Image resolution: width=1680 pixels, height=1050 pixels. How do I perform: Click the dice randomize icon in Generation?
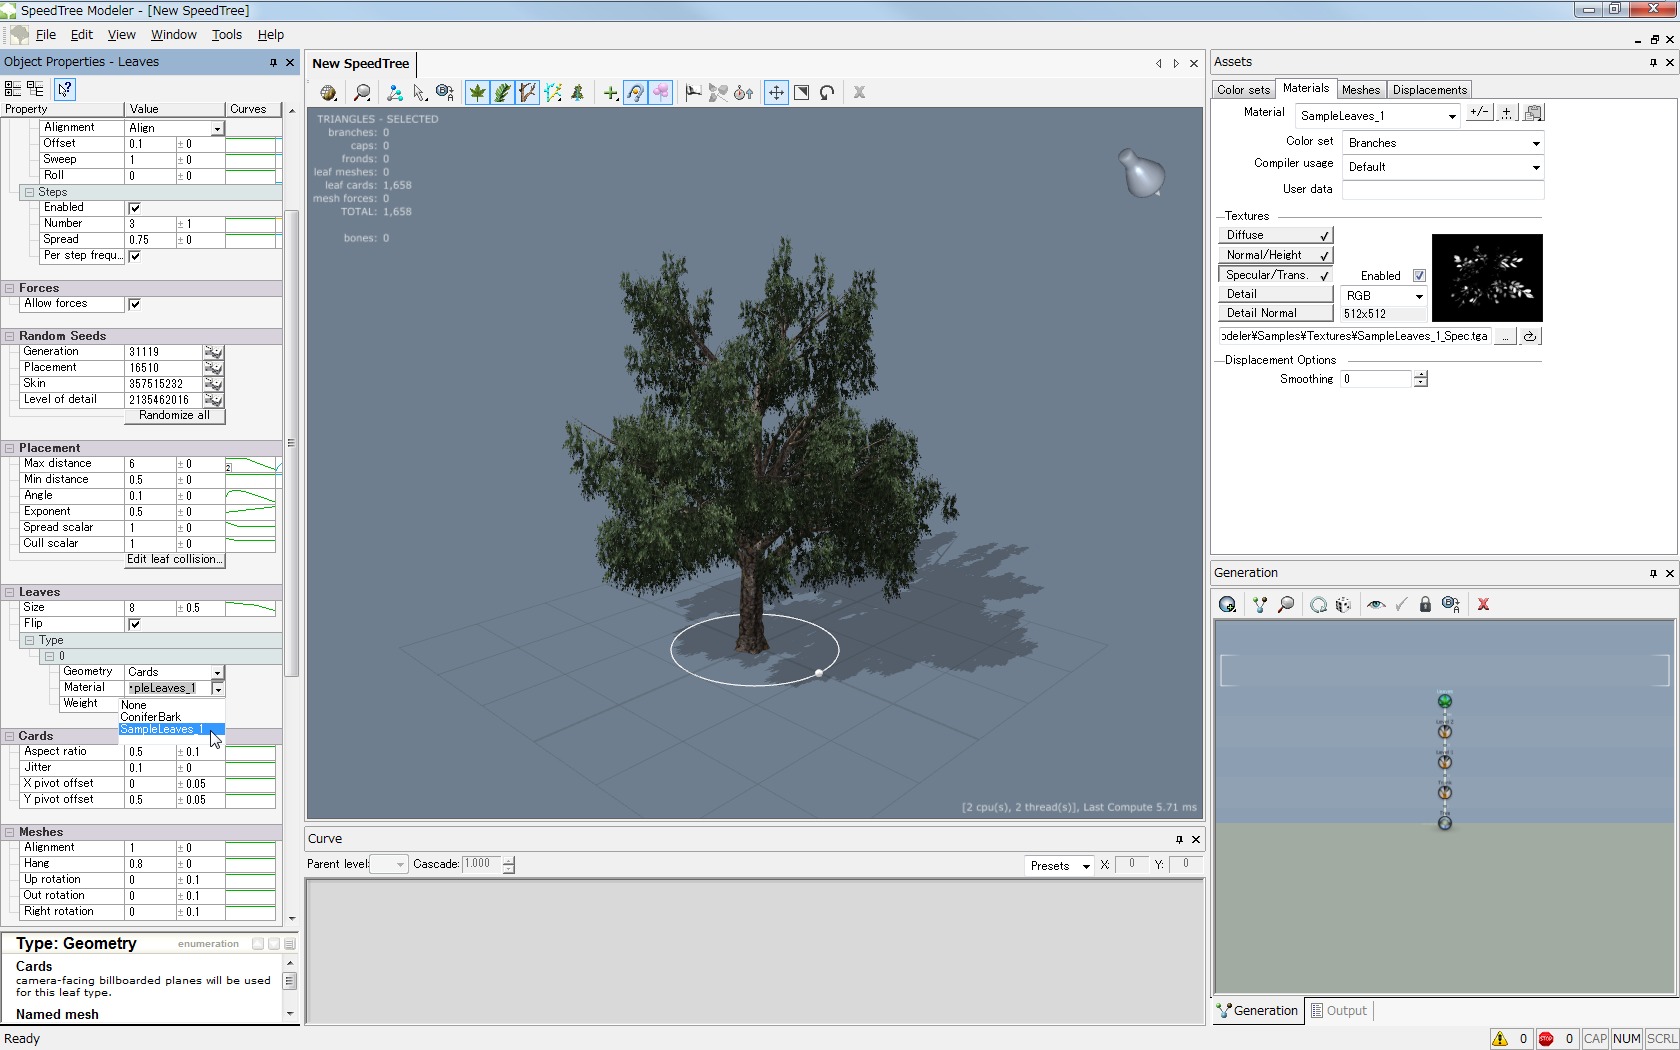tap(1343, 605)
